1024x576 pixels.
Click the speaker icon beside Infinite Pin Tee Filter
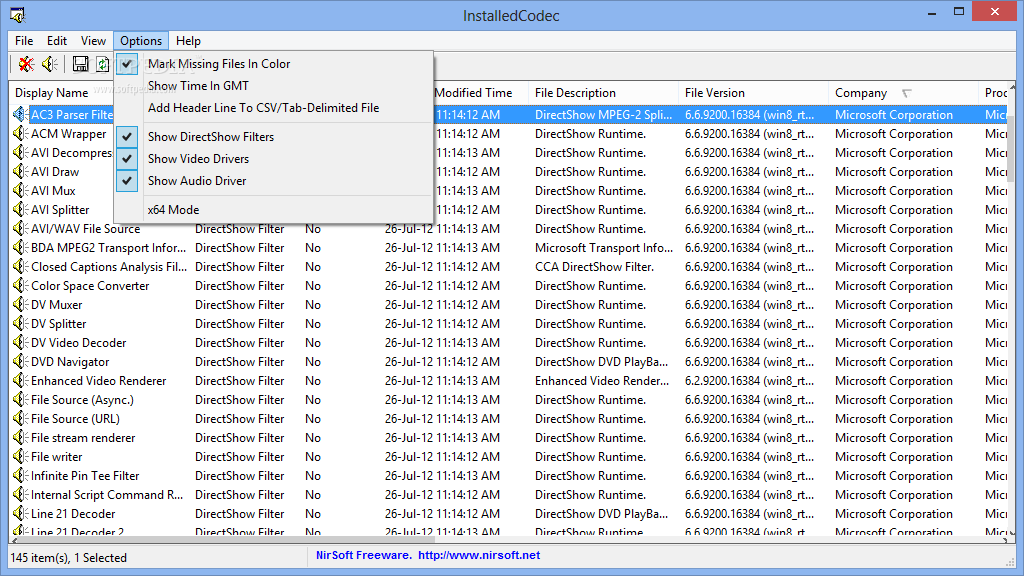click(x=20, y=475)
